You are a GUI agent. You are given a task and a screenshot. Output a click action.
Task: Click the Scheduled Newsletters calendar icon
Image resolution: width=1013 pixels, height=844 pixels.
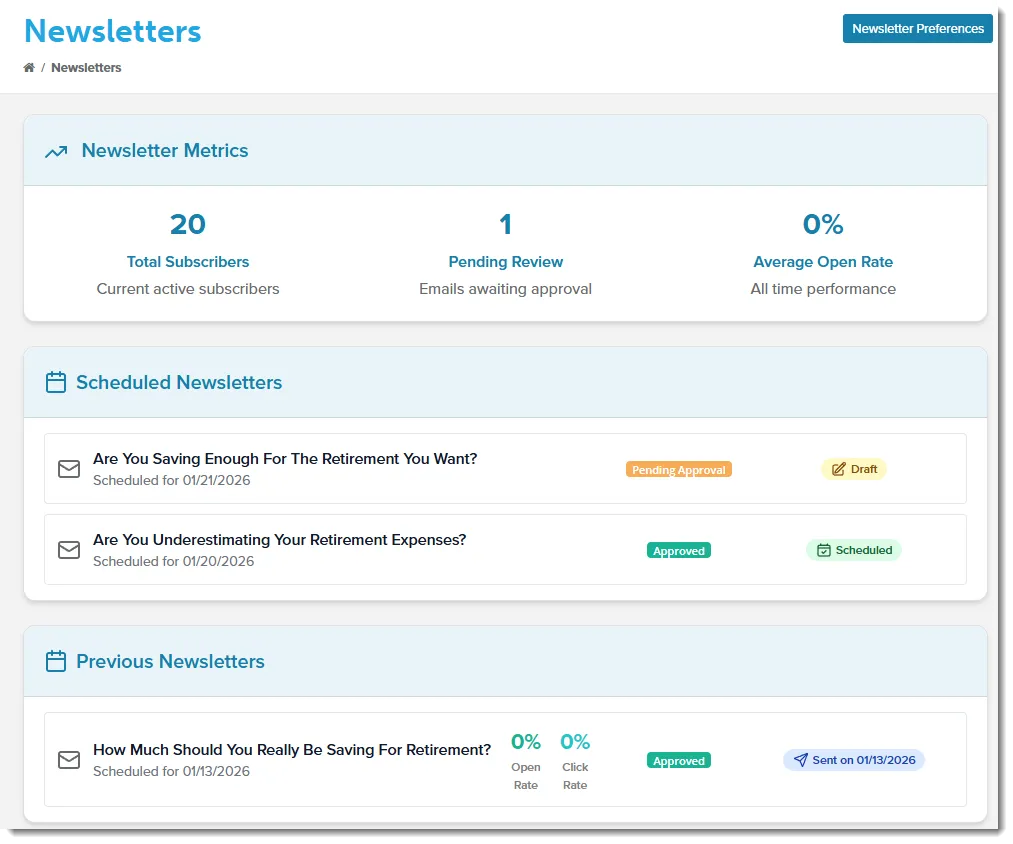pos(56,382)
